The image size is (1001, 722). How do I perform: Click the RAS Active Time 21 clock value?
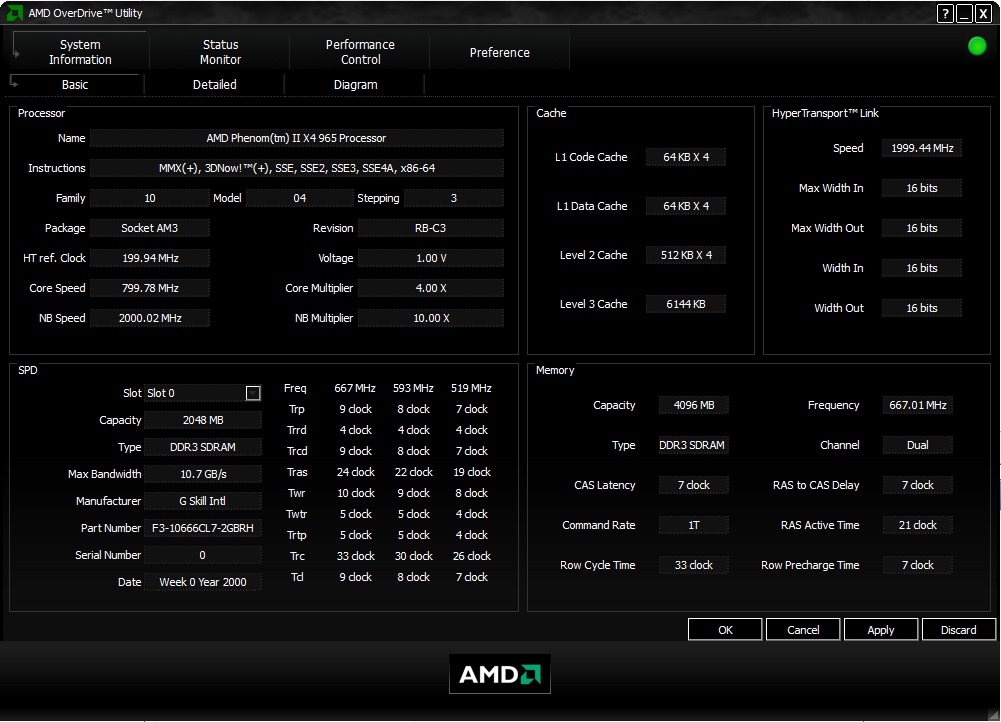(917, 525)
